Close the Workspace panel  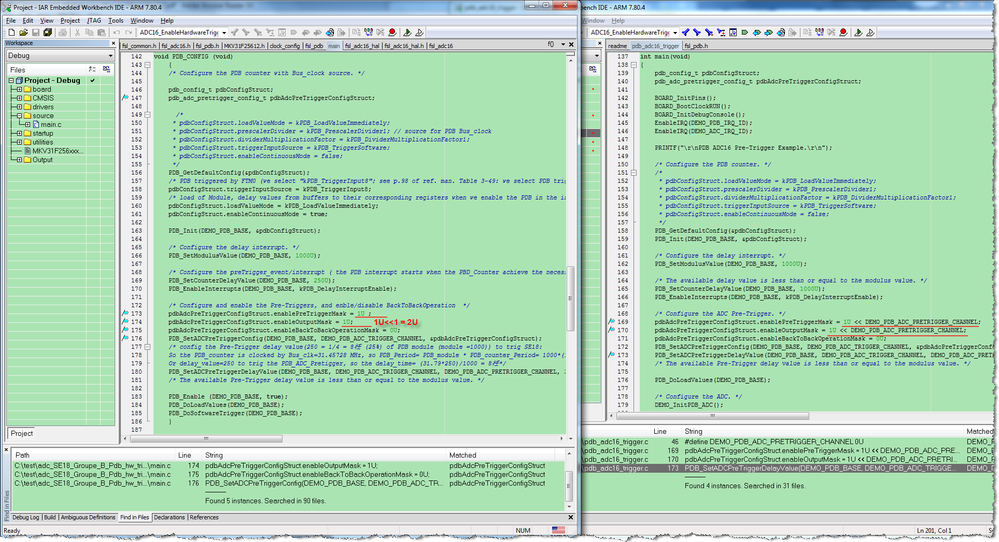point(113,43)
